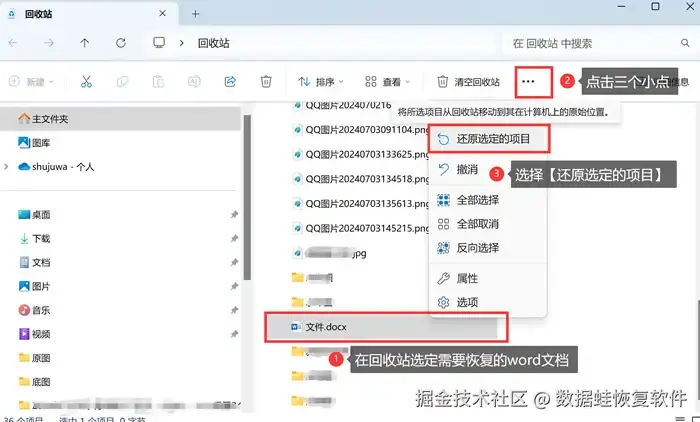Click the Rename icon in toolbar
Image resolution: width=700 pixels, height=422 pixels.
(x=194, y=82)
